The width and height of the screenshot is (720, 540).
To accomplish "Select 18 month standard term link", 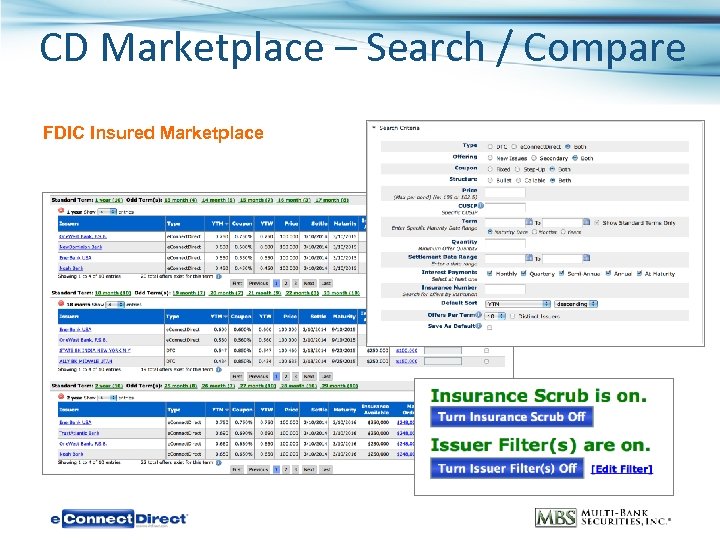I will tap(113, 292).
